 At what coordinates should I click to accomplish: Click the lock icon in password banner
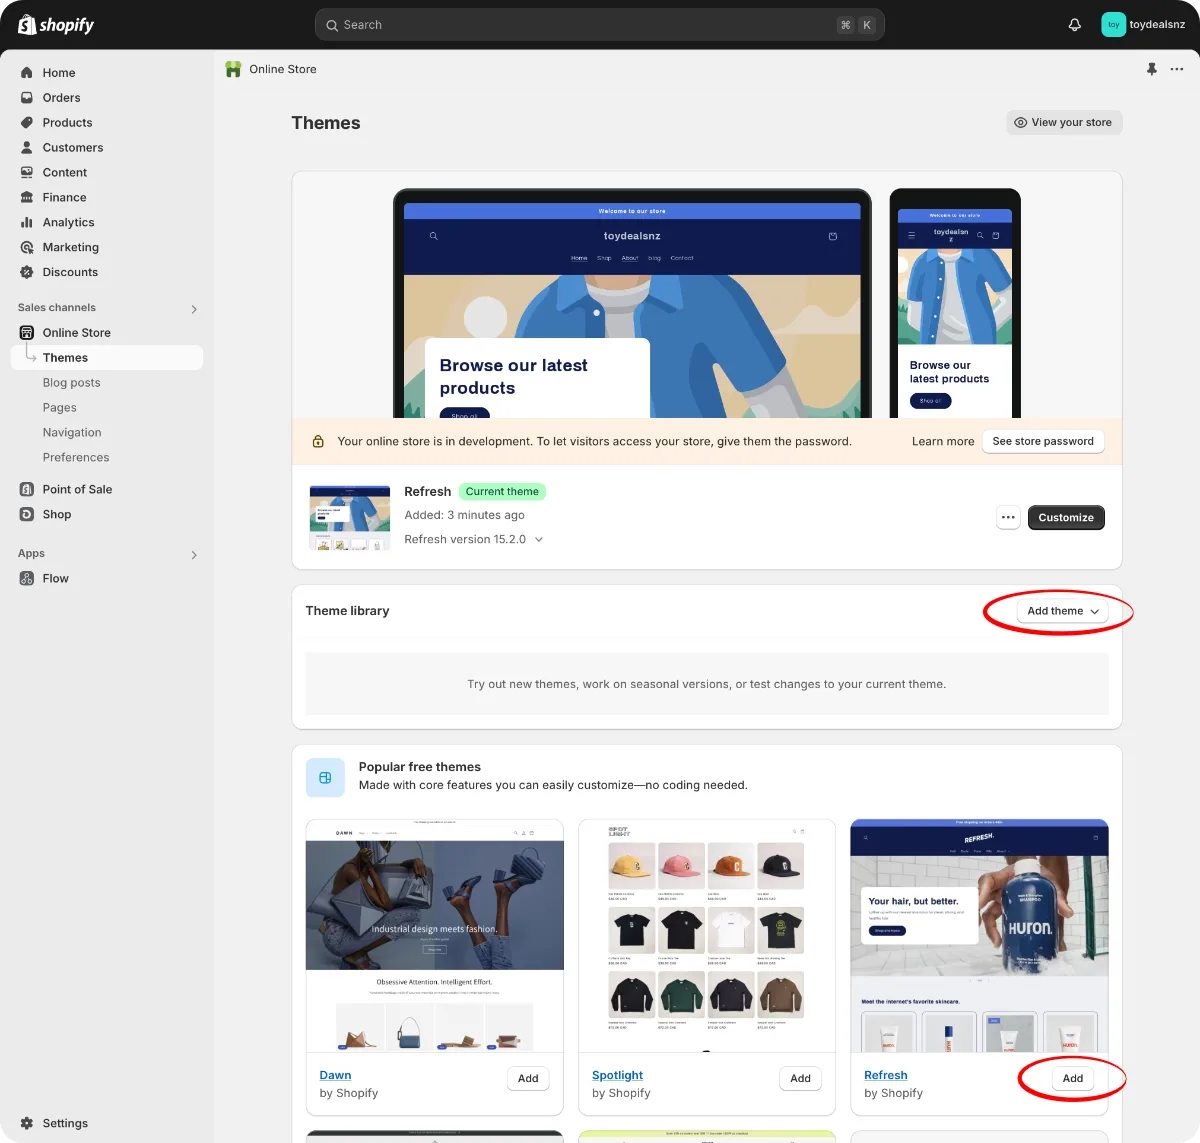[318, 442]
